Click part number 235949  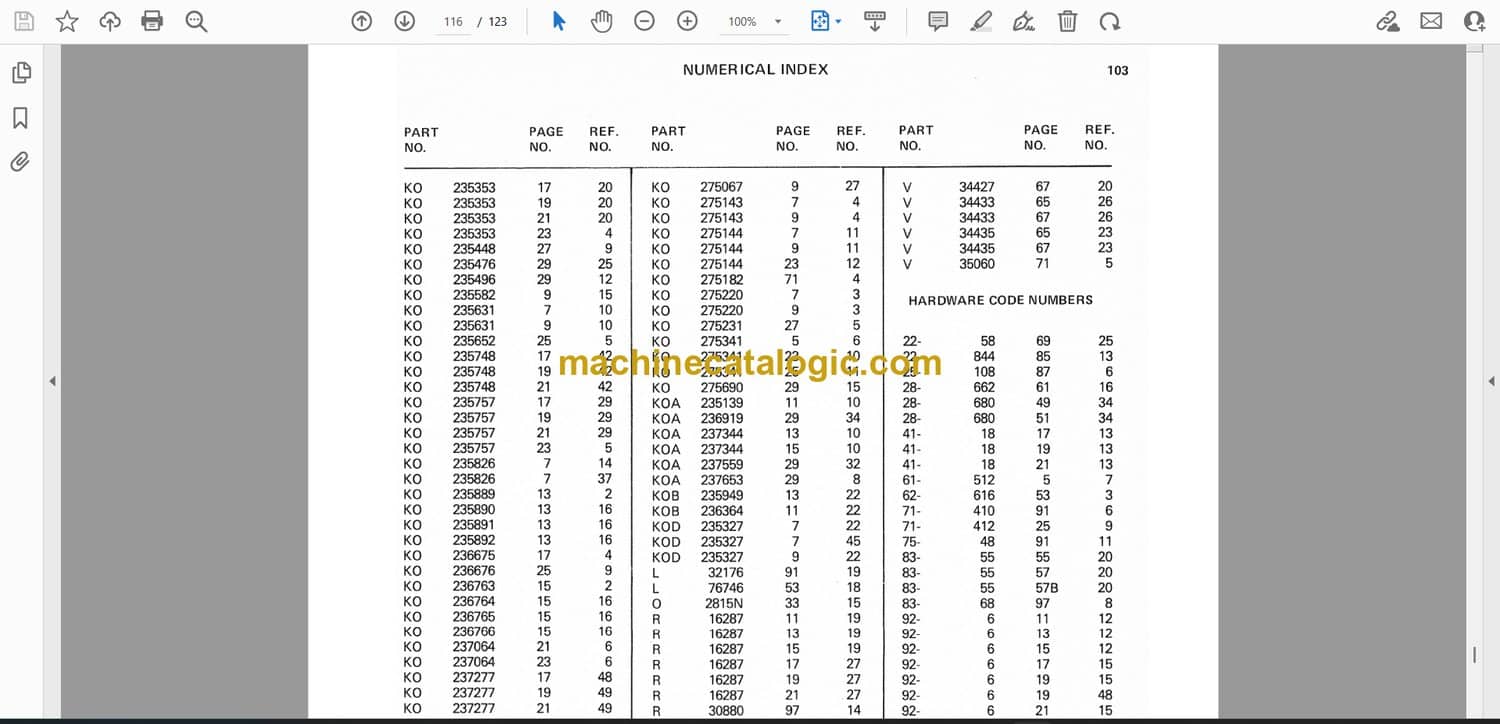[x=721, y=495]
